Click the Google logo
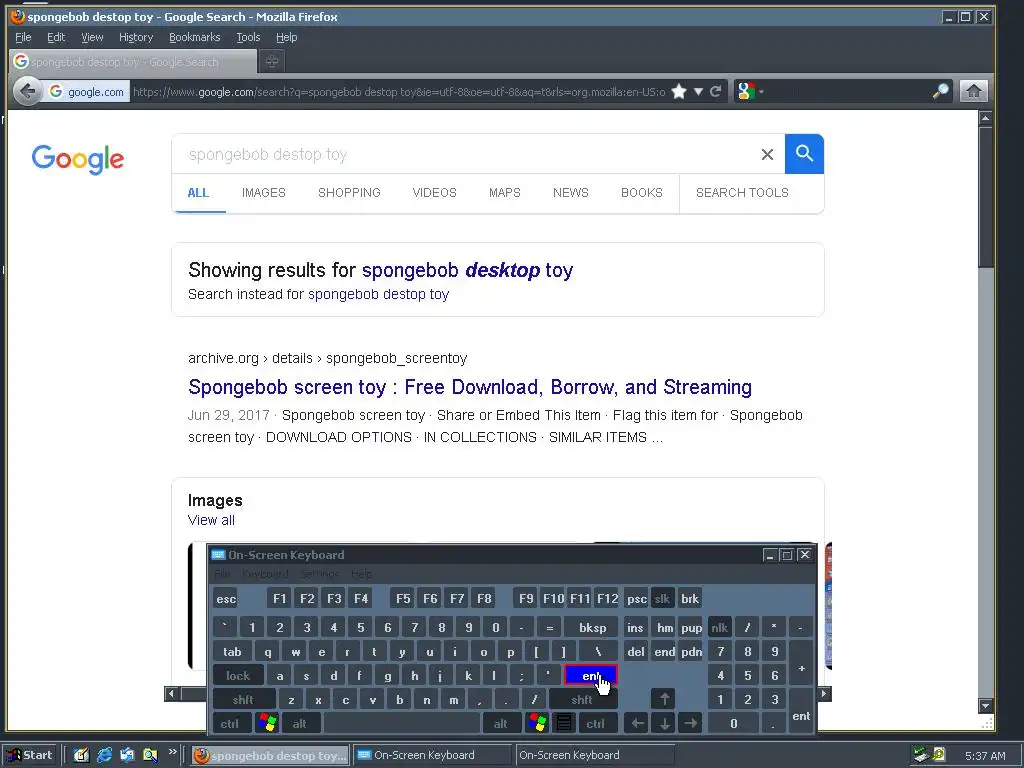 (x=78, y=159)
